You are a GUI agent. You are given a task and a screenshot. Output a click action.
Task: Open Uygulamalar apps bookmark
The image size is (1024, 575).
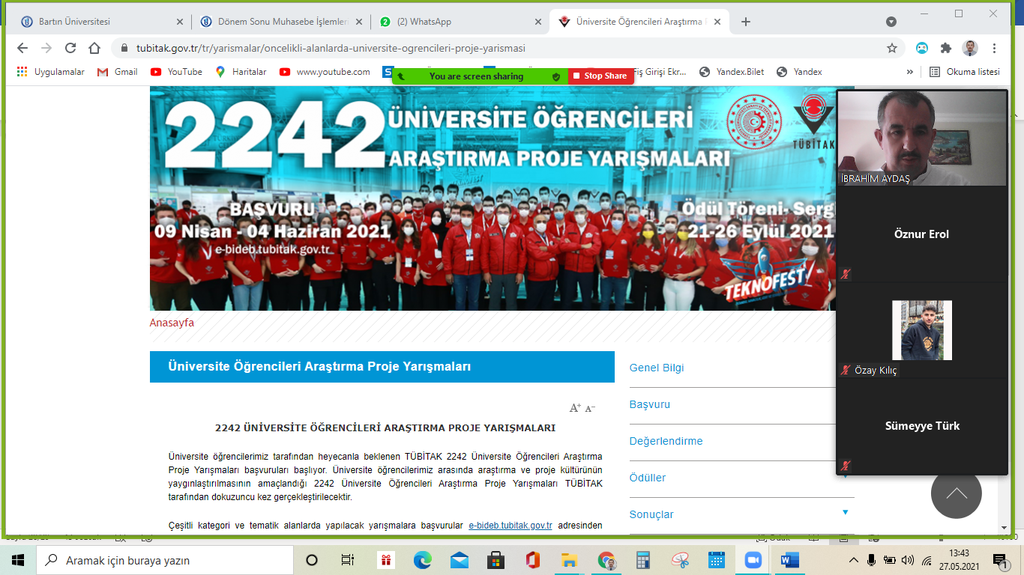[51, 72]
